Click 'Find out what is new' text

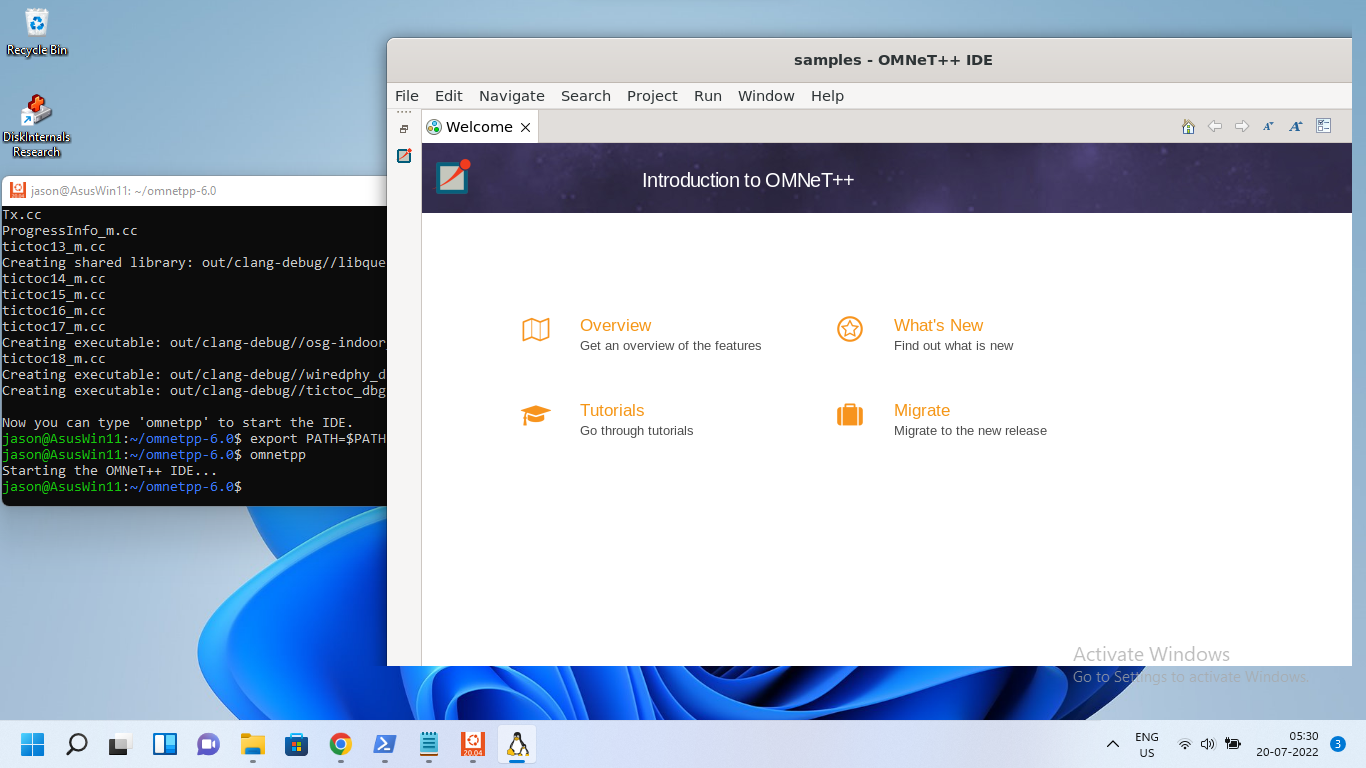click(953, 346)
